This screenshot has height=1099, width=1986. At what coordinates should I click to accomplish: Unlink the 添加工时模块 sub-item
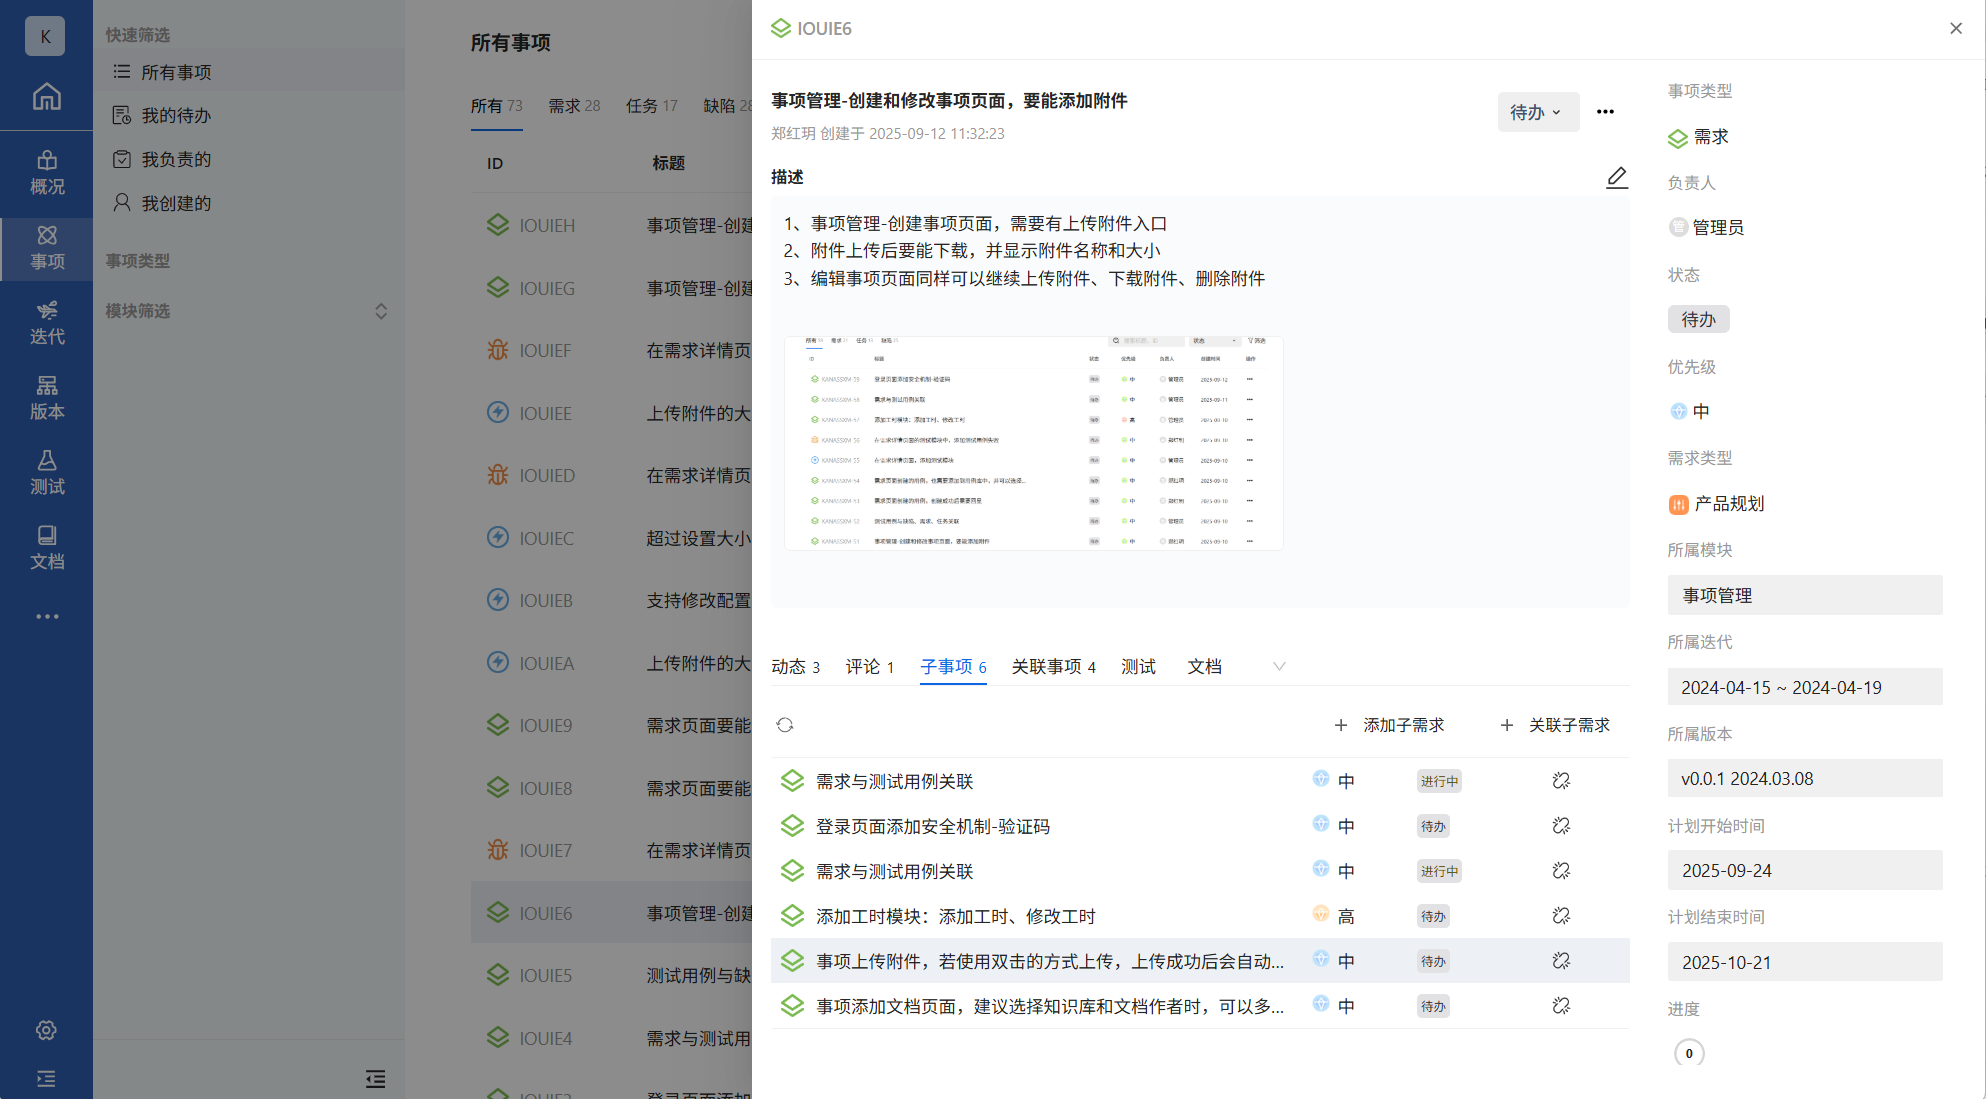[1560, 916]
